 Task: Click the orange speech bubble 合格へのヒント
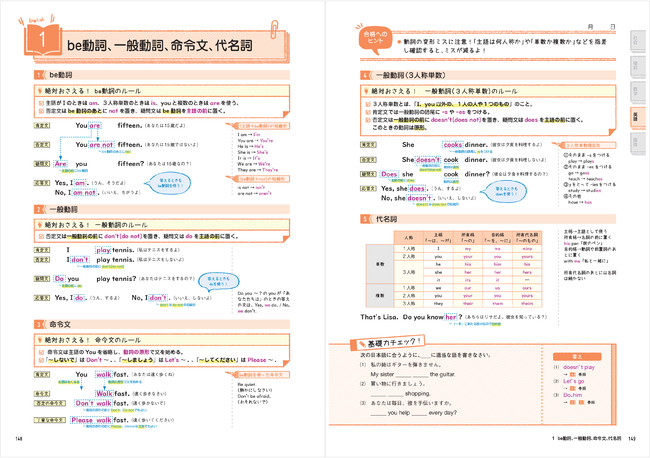pyautogui.click(x=375, y=39)
